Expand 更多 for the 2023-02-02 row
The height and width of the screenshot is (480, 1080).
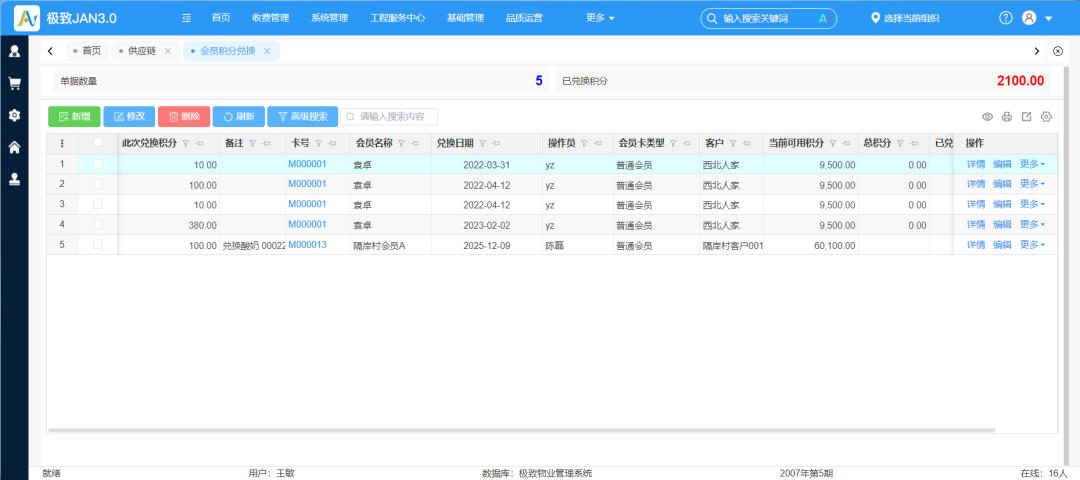pyautogui.click(x=1032, y=225)
